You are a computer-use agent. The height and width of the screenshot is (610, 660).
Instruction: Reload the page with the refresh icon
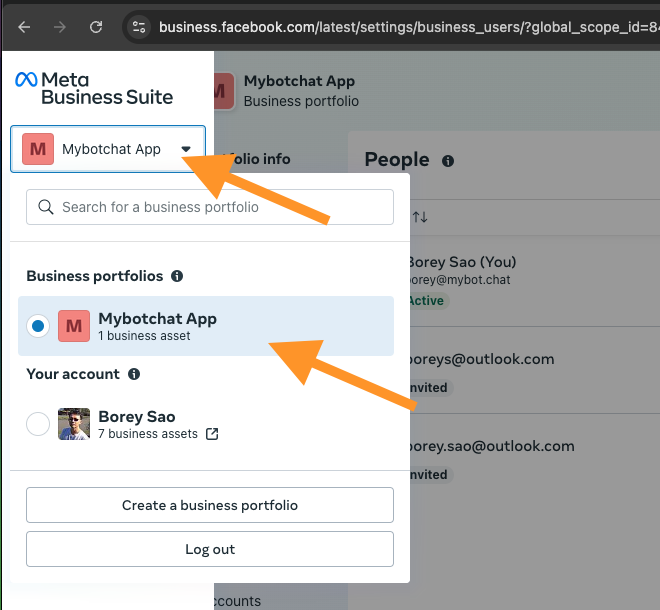pos(96,27)
